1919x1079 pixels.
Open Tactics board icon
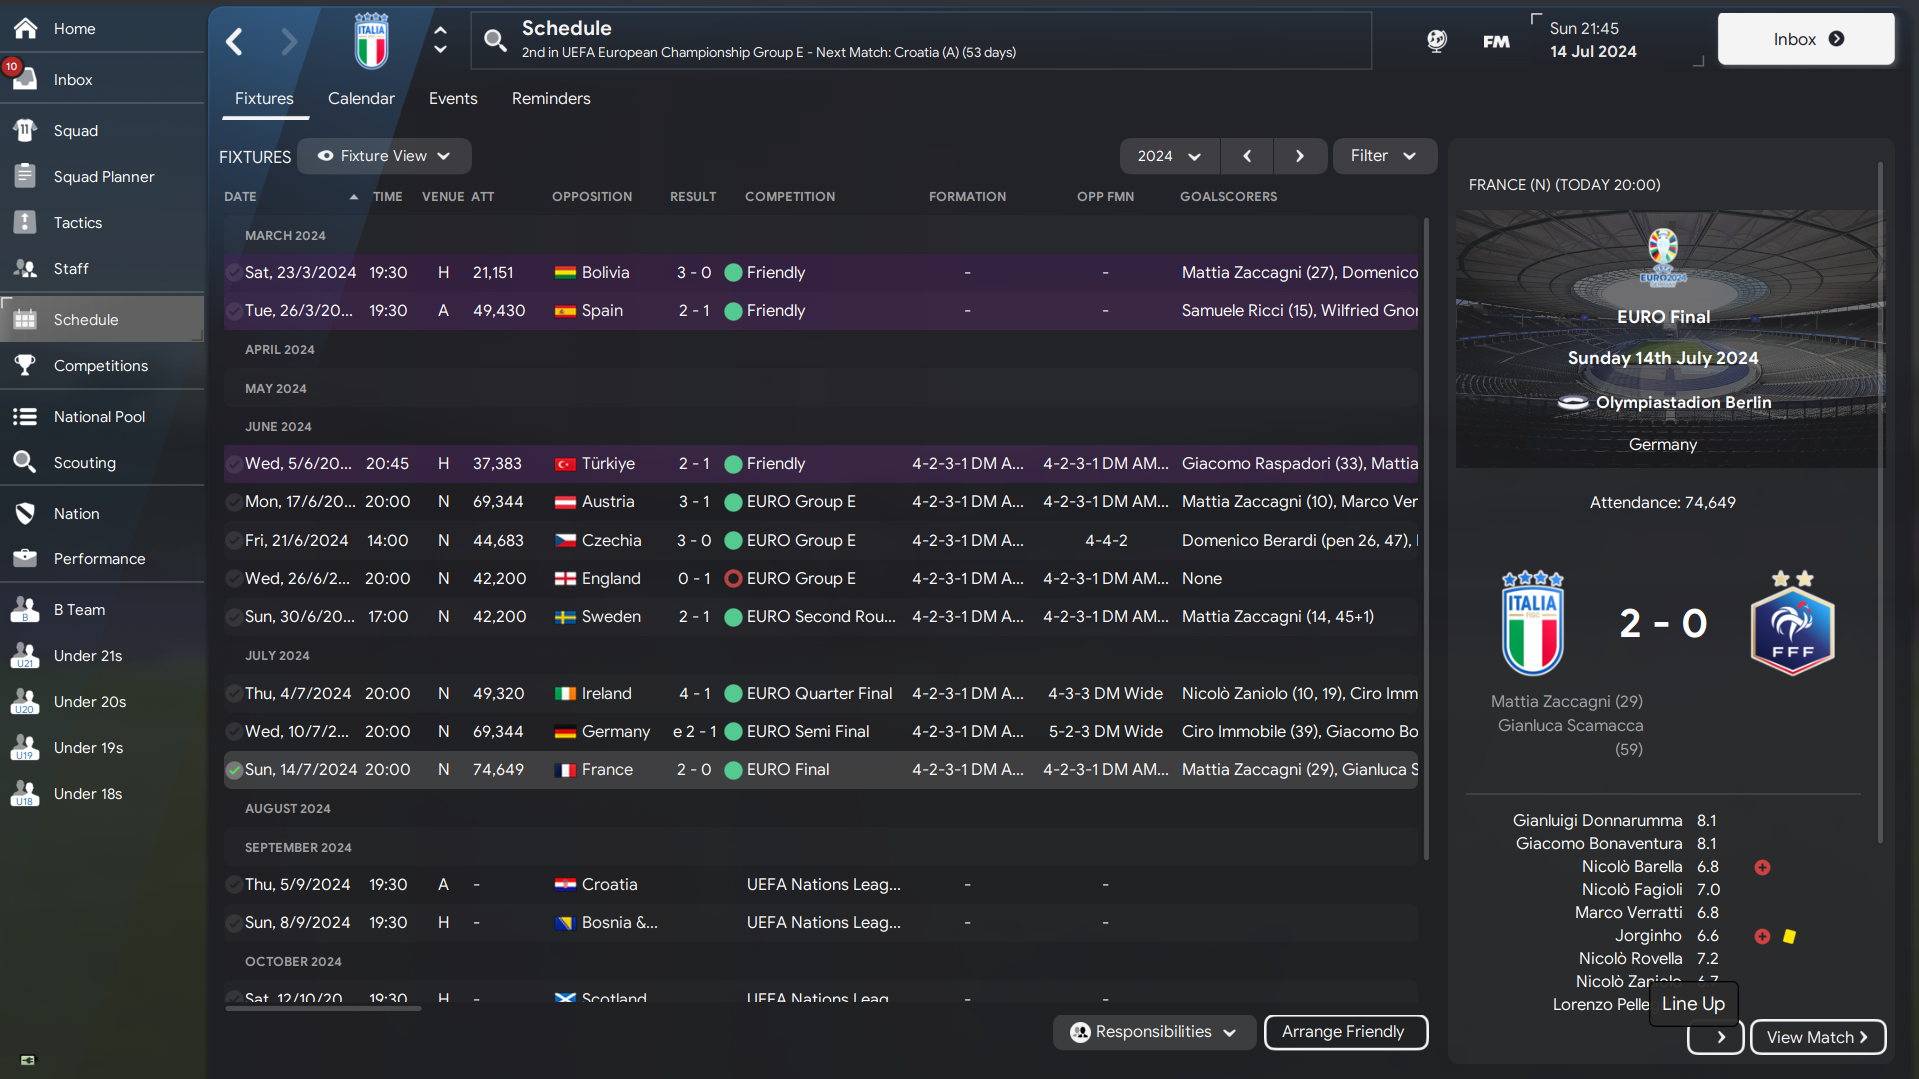26,222
